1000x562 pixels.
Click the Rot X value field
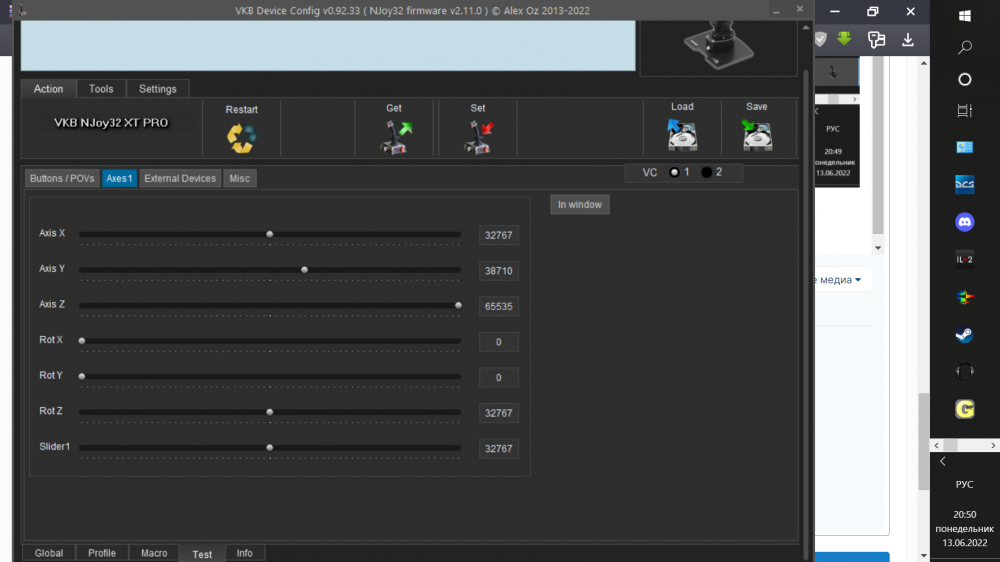499,343
